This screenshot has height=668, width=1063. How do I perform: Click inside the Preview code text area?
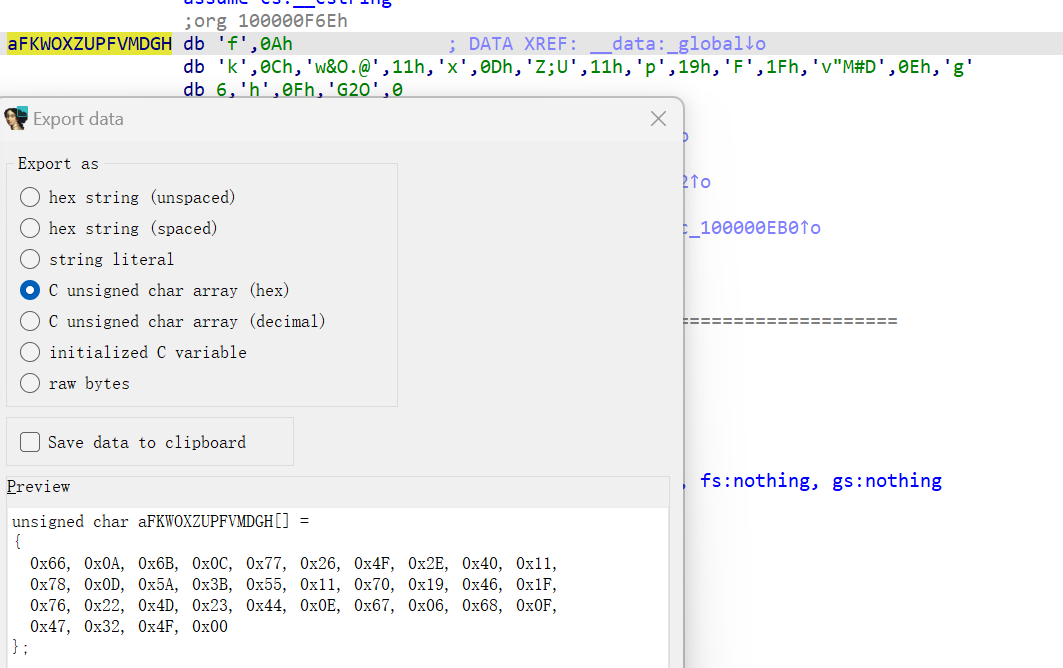tap(400, 580)
